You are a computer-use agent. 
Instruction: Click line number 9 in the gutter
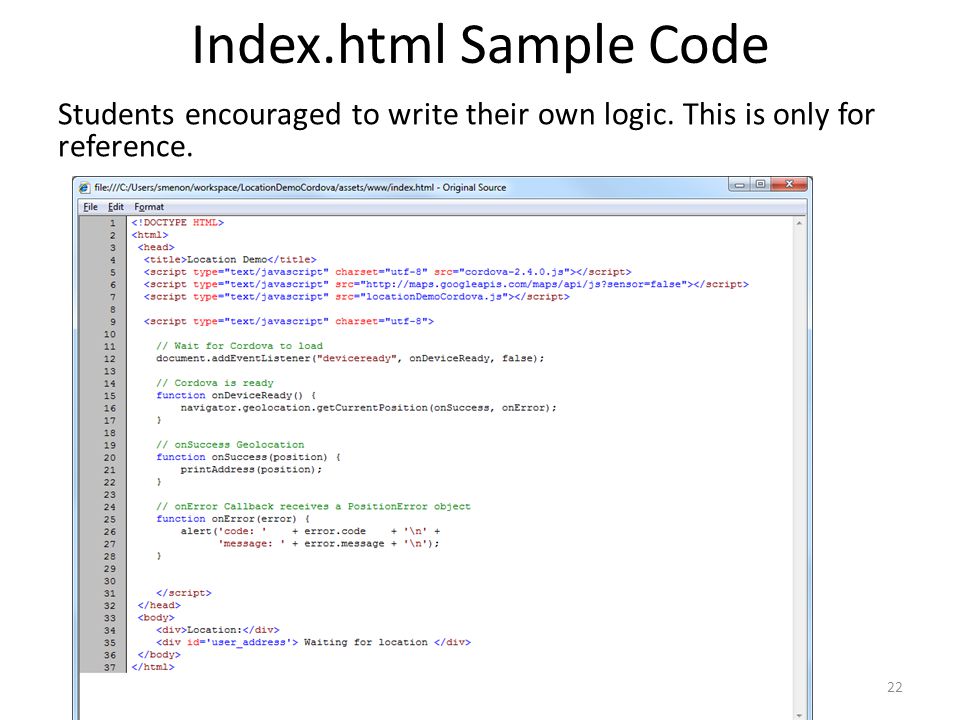[113, 321]
